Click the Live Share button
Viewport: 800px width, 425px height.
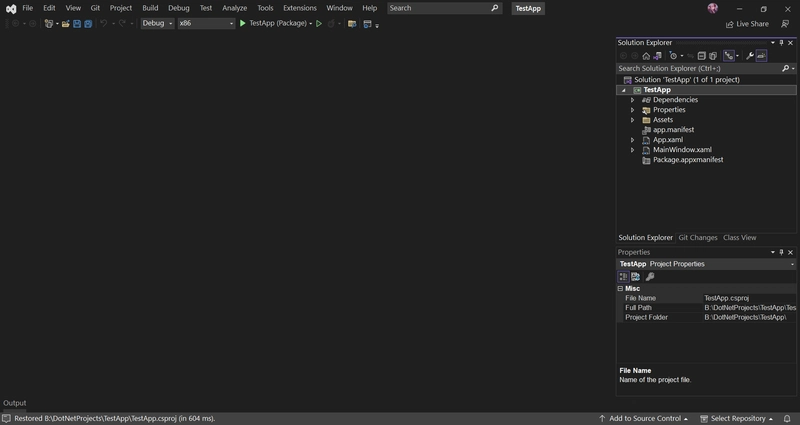click(x=747, y=24)
